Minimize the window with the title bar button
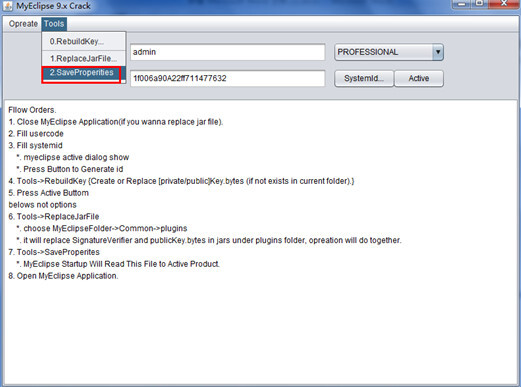 [462, 4]
